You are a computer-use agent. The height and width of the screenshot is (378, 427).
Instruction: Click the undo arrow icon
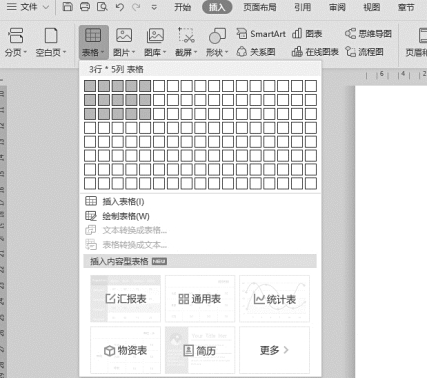point(119,7)
